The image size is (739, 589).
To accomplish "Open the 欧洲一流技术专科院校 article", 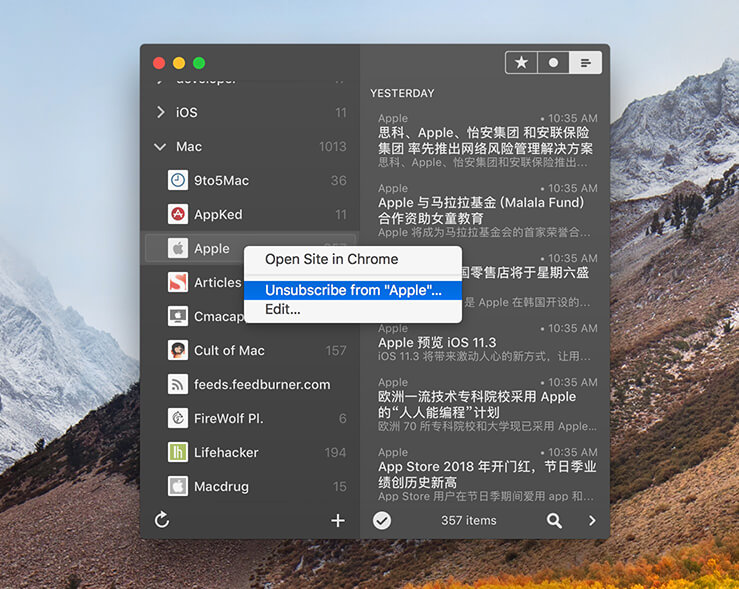I will (485, 404).
